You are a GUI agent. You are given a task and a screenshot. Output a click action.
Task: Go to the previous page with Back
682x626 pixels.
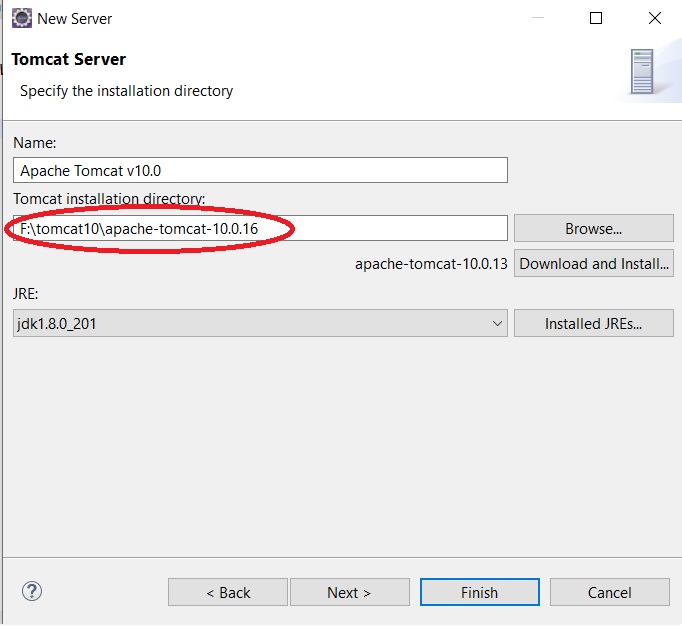tap(228, 592)
